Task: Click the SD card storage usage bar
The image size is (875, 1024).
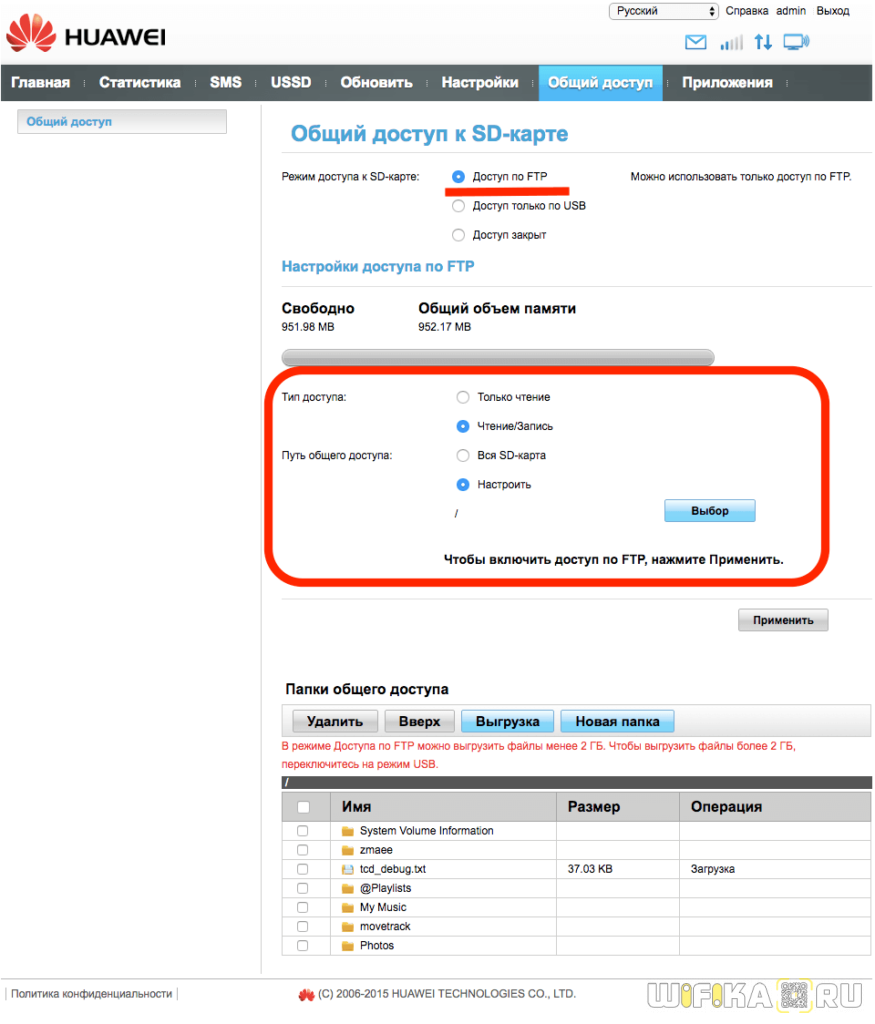Action: pyautogui.click(x=498, y=358)
